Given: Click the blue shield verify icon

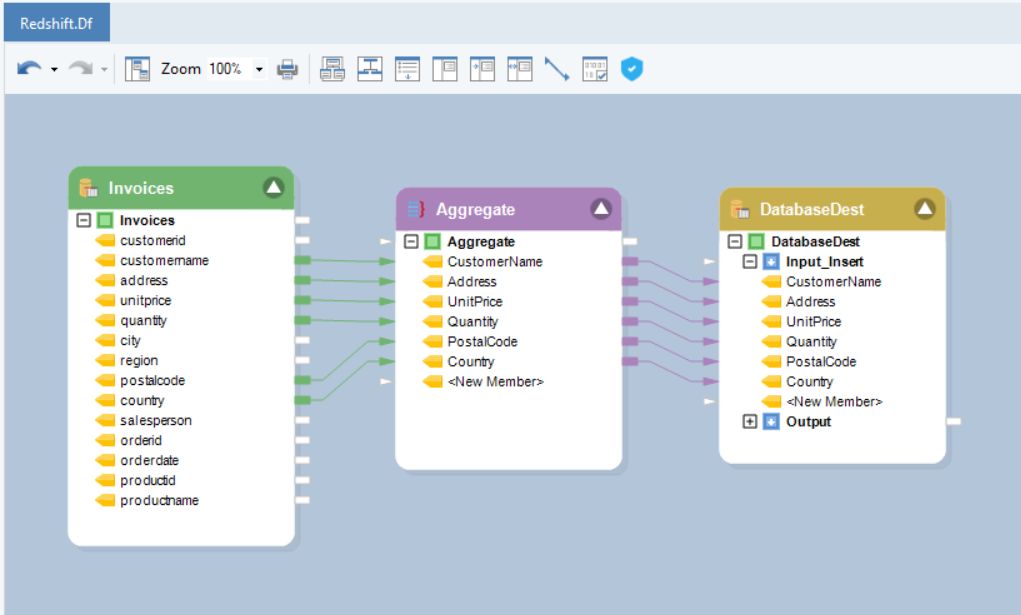Looking at the screenshot, I should pyautogui.click(x=631, y=69).
